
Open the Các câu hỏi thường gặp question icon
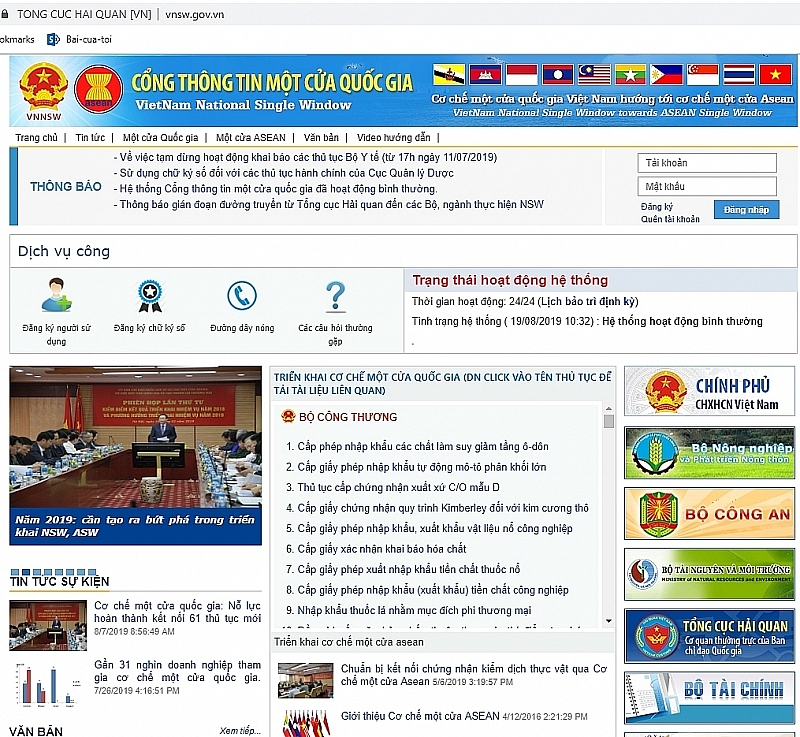(x=335, y=296)
